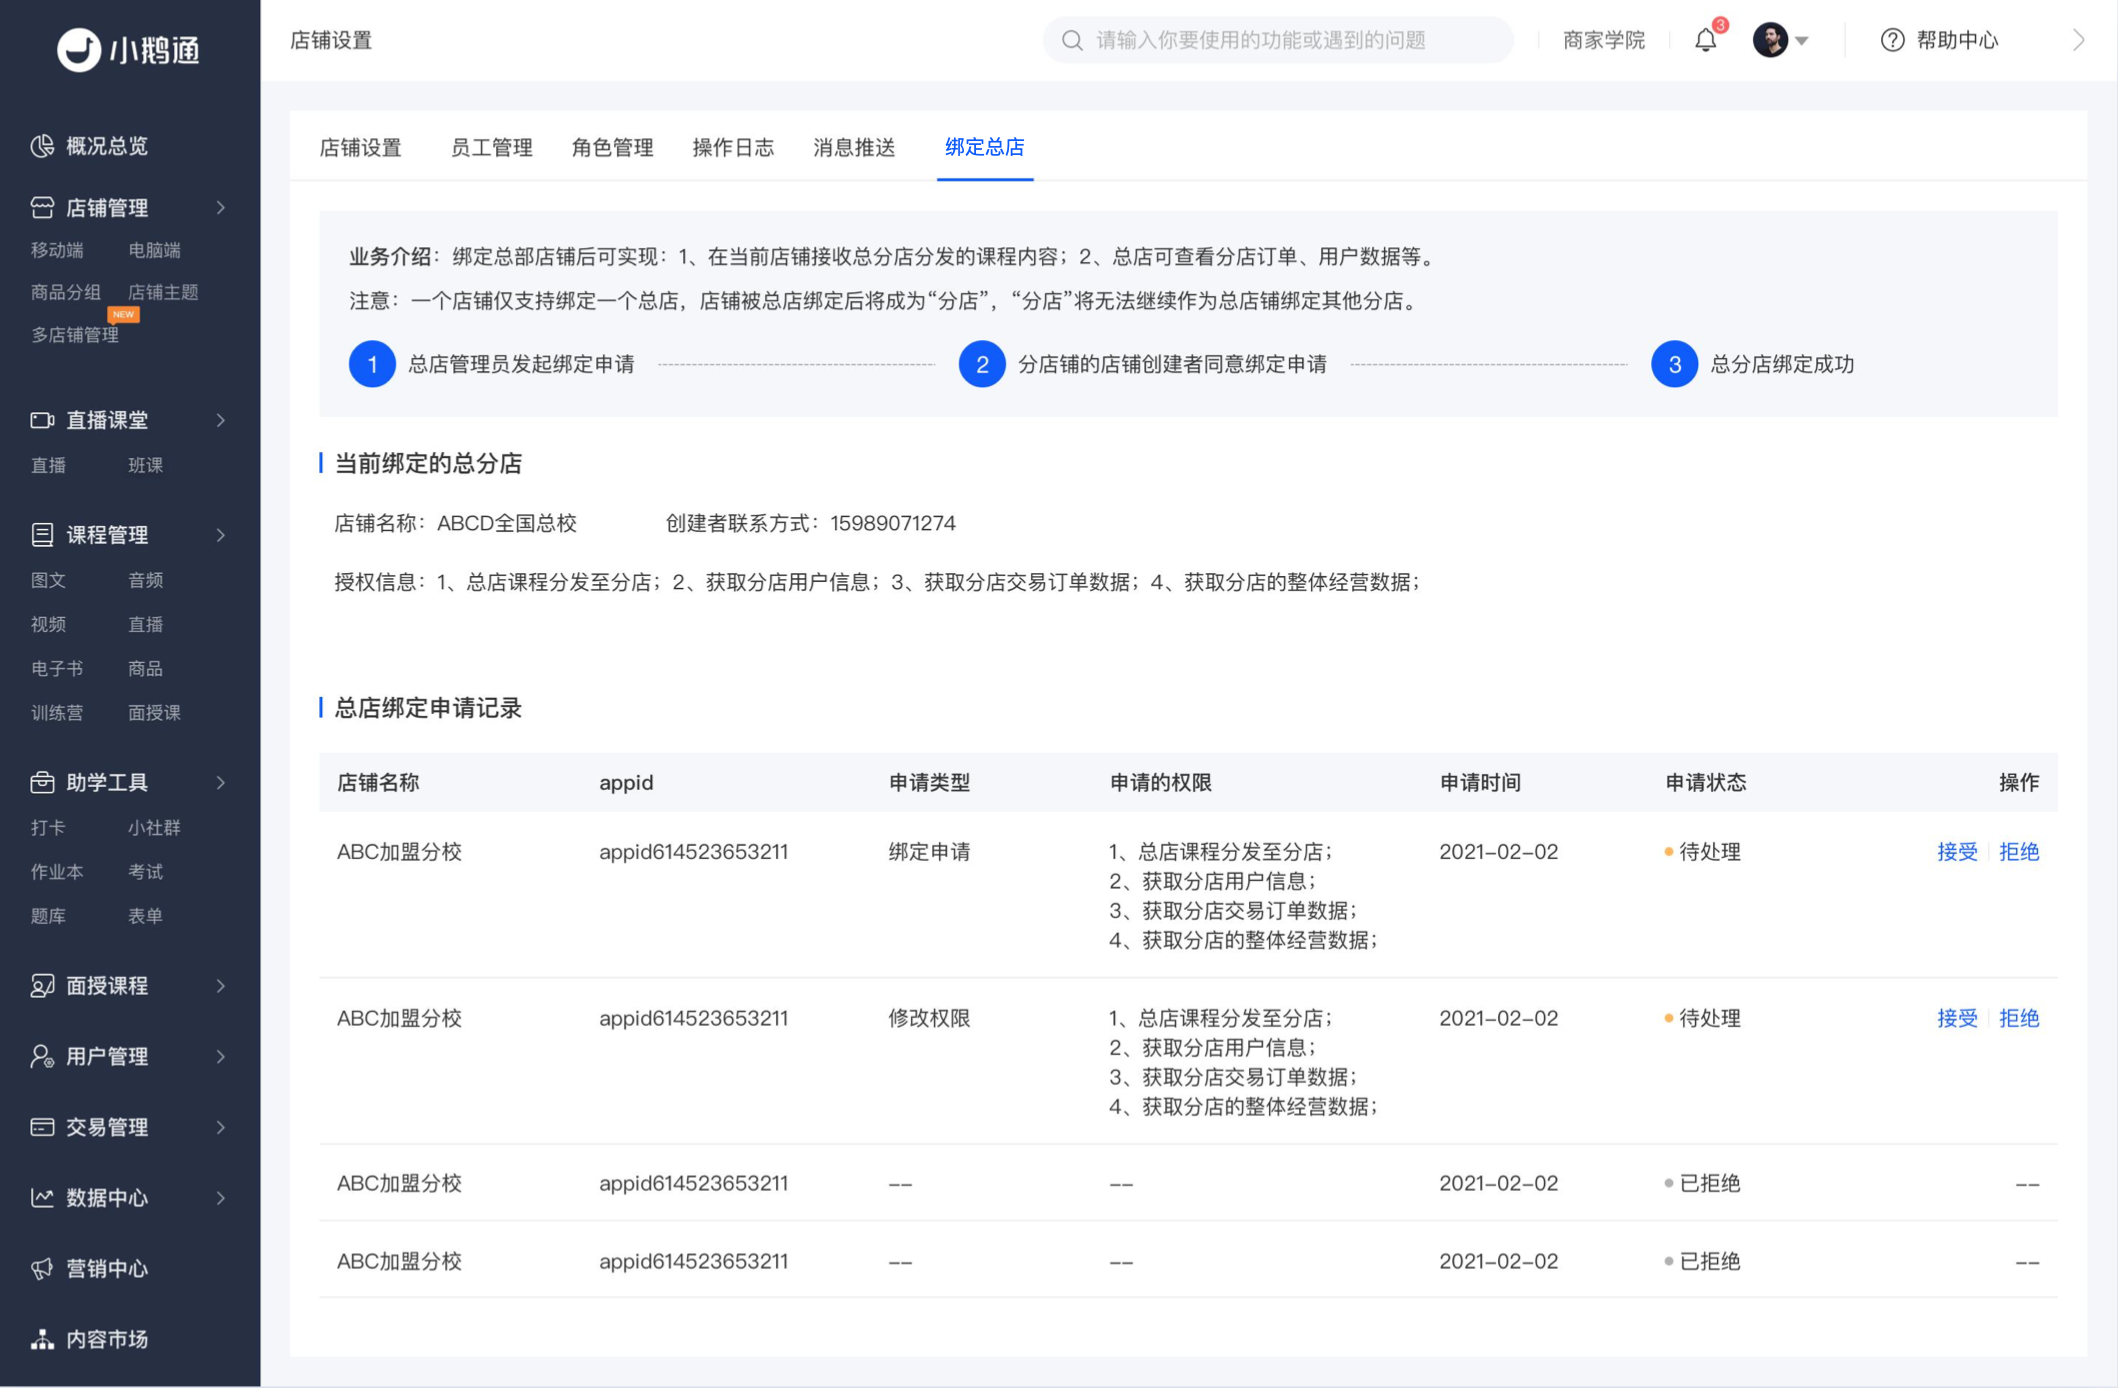Click the 概况总览 overview icon
This screenshot has height=1388, width=2118.
42,146
